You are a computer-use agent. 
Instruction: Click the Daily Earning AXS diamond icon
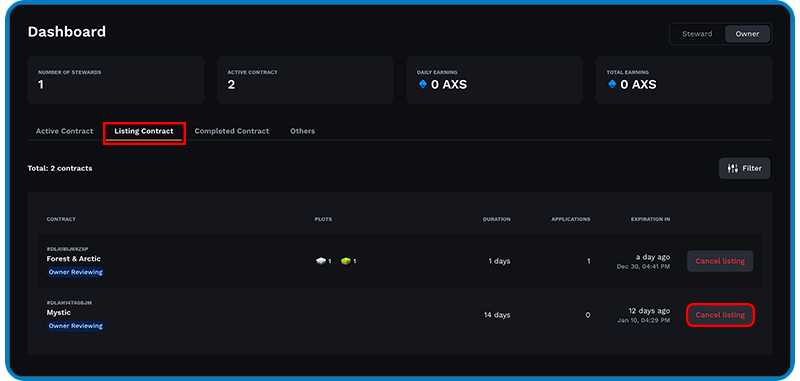tap(422, 85)
